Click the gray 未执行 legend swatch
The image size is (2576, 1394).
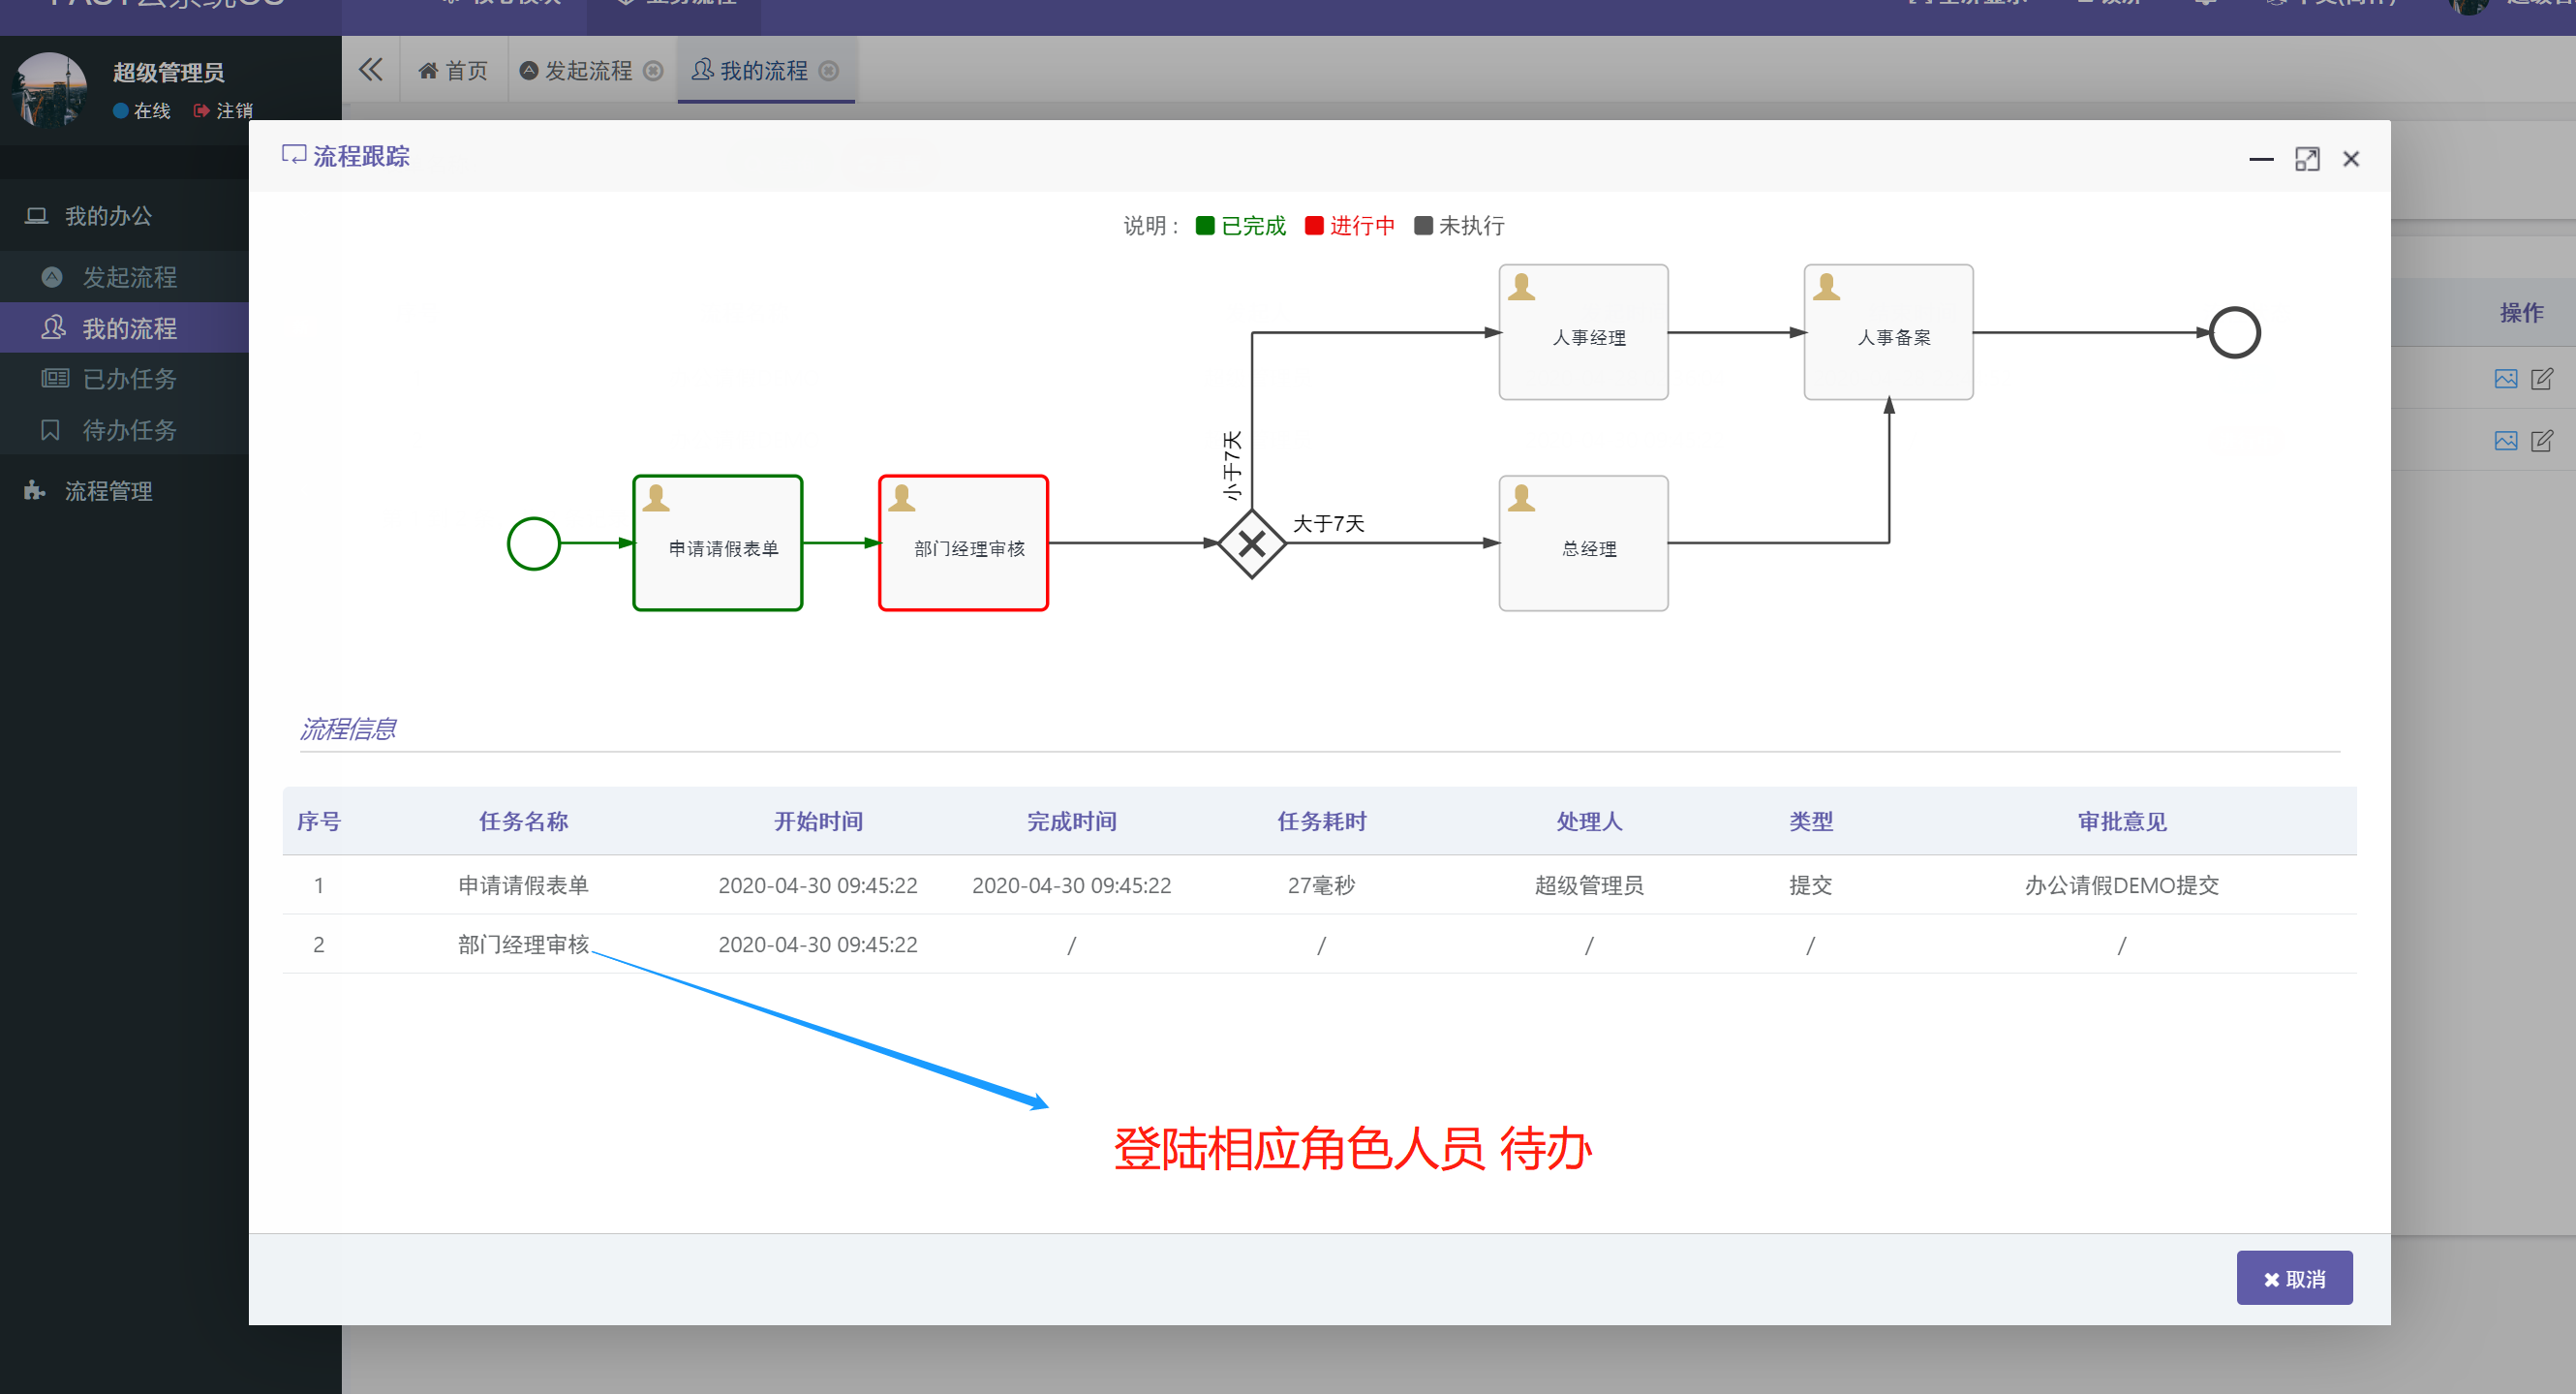click(1423, 226)
